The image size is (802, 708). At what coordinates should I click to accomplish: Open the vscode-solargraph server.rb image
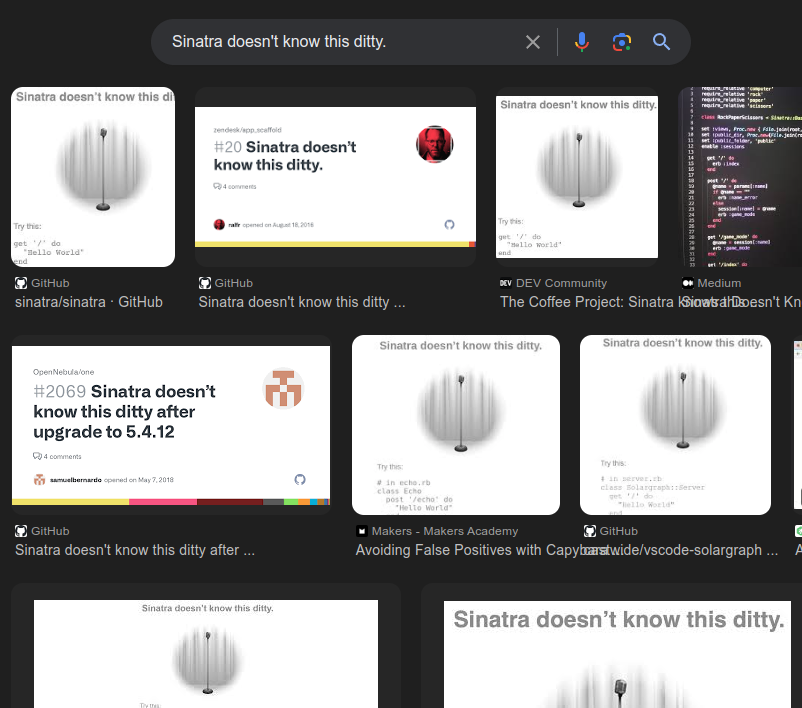(675, 425)
